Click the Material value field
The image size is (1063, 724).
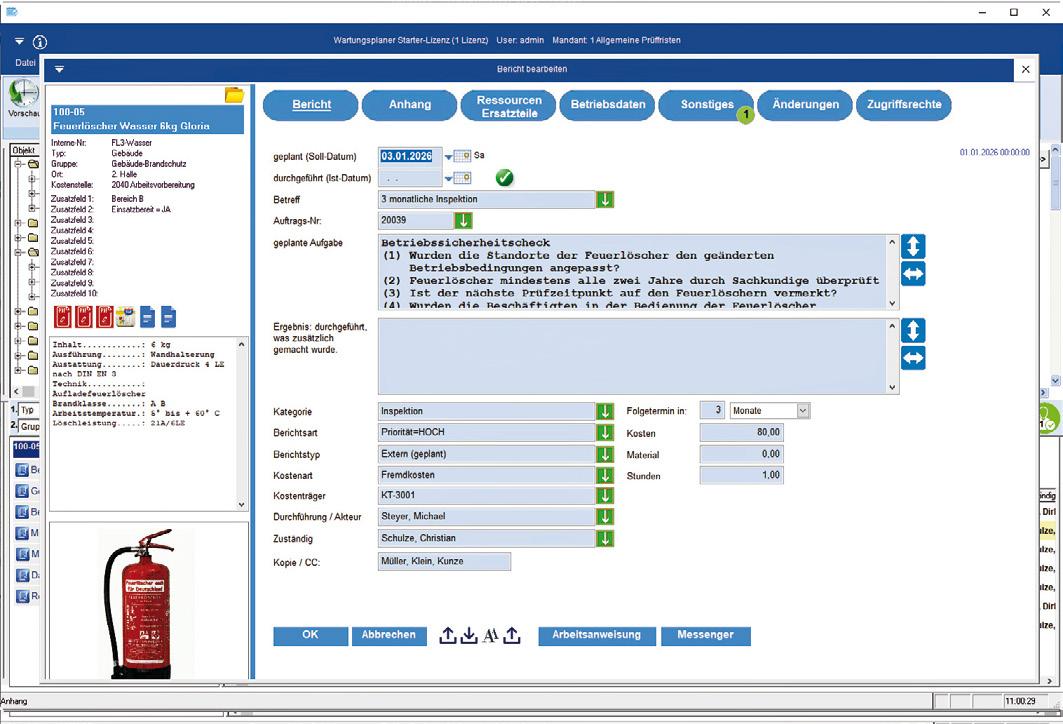coord(741,454)
